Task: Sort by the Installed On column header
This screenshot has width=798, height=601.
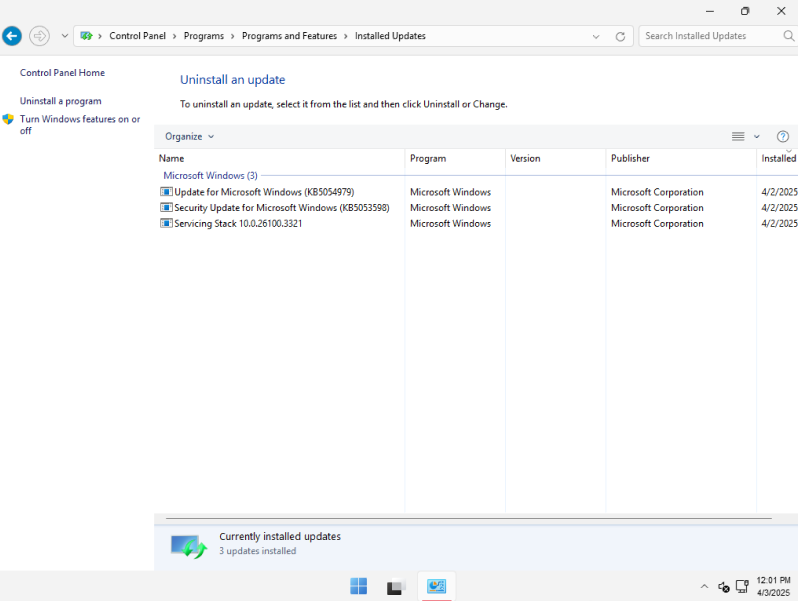Action: click(x=778, y=158)
